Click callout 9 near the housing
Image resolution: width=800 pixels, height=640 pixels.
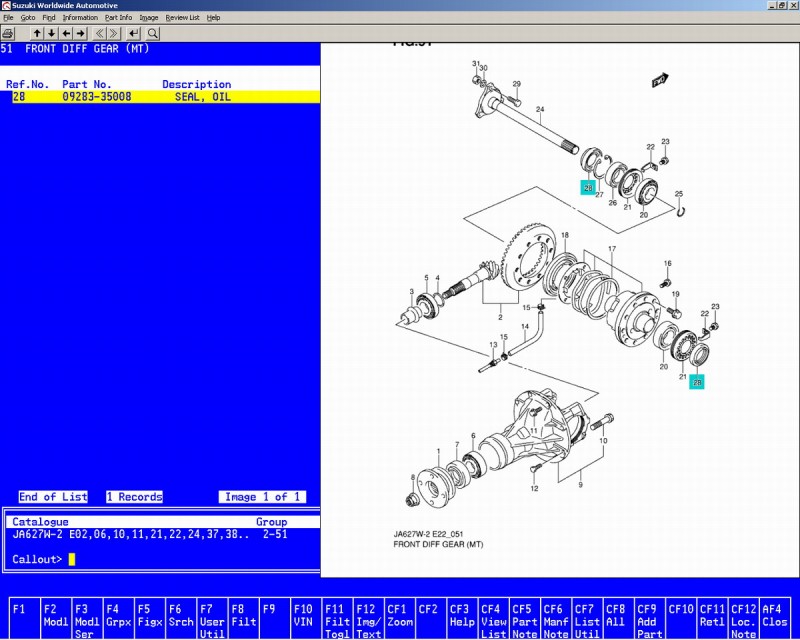pyautogui.click(x=580, y=484)
